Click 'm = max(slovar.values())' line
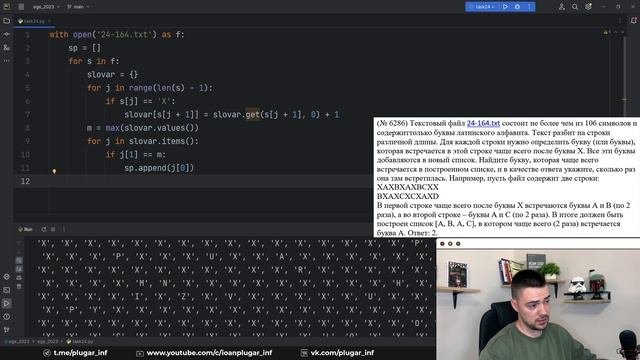Screen dimensions: 640x360 [x=143, y=128]
